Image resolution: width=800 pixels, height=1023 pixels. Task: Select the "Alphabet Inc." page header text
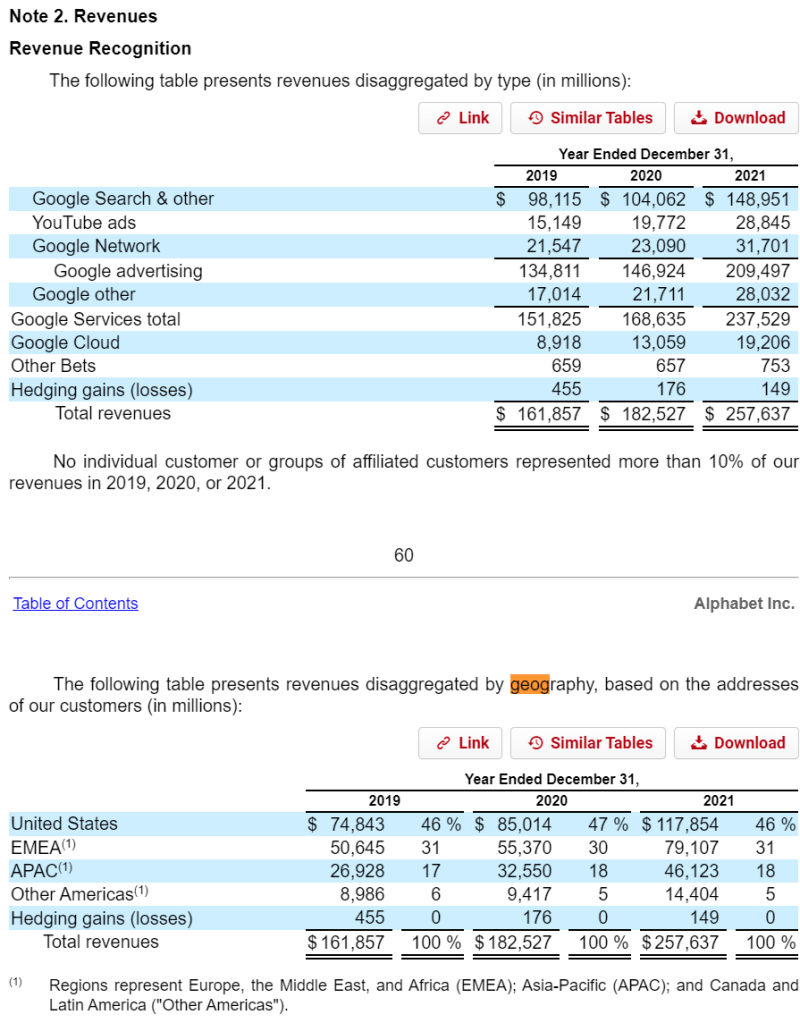(744, 603)
